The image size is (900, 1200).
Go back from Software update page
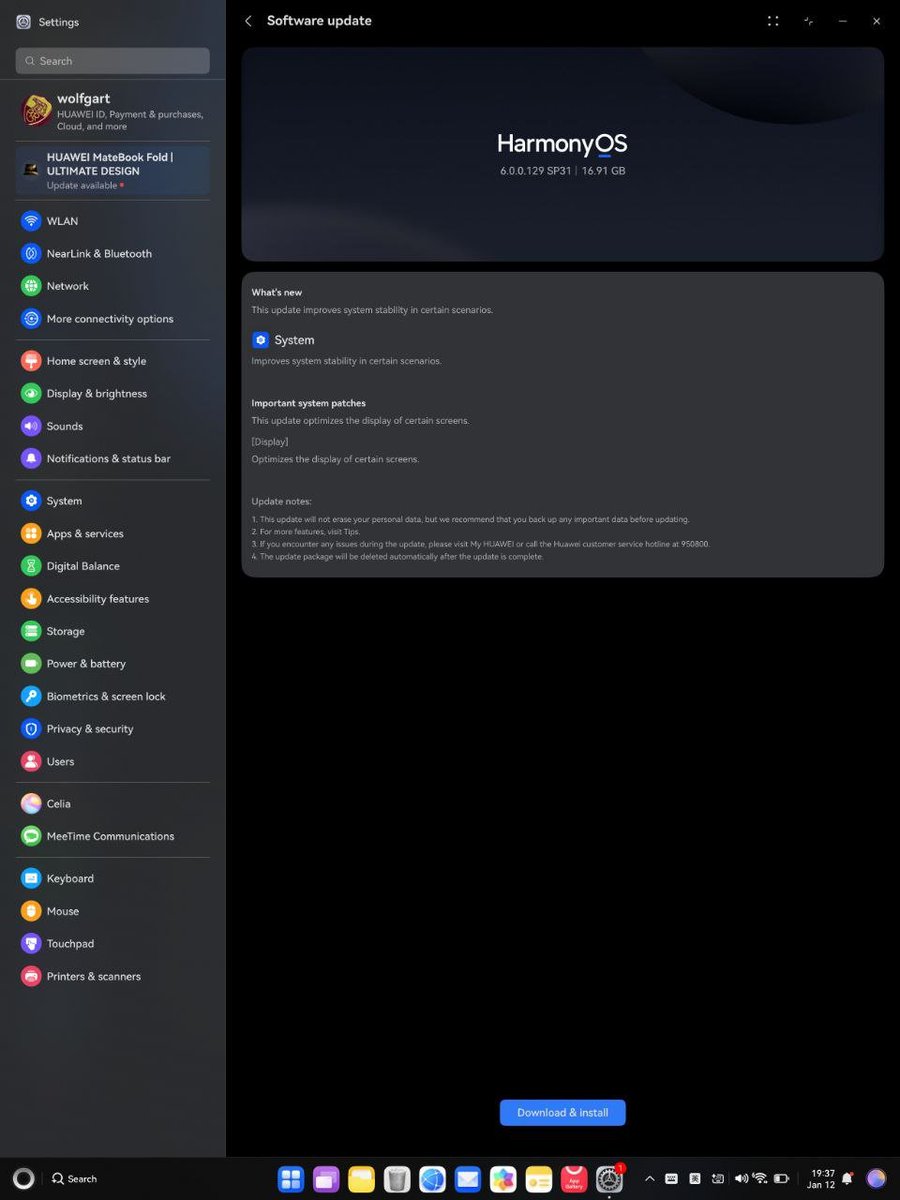click(248, 21)
